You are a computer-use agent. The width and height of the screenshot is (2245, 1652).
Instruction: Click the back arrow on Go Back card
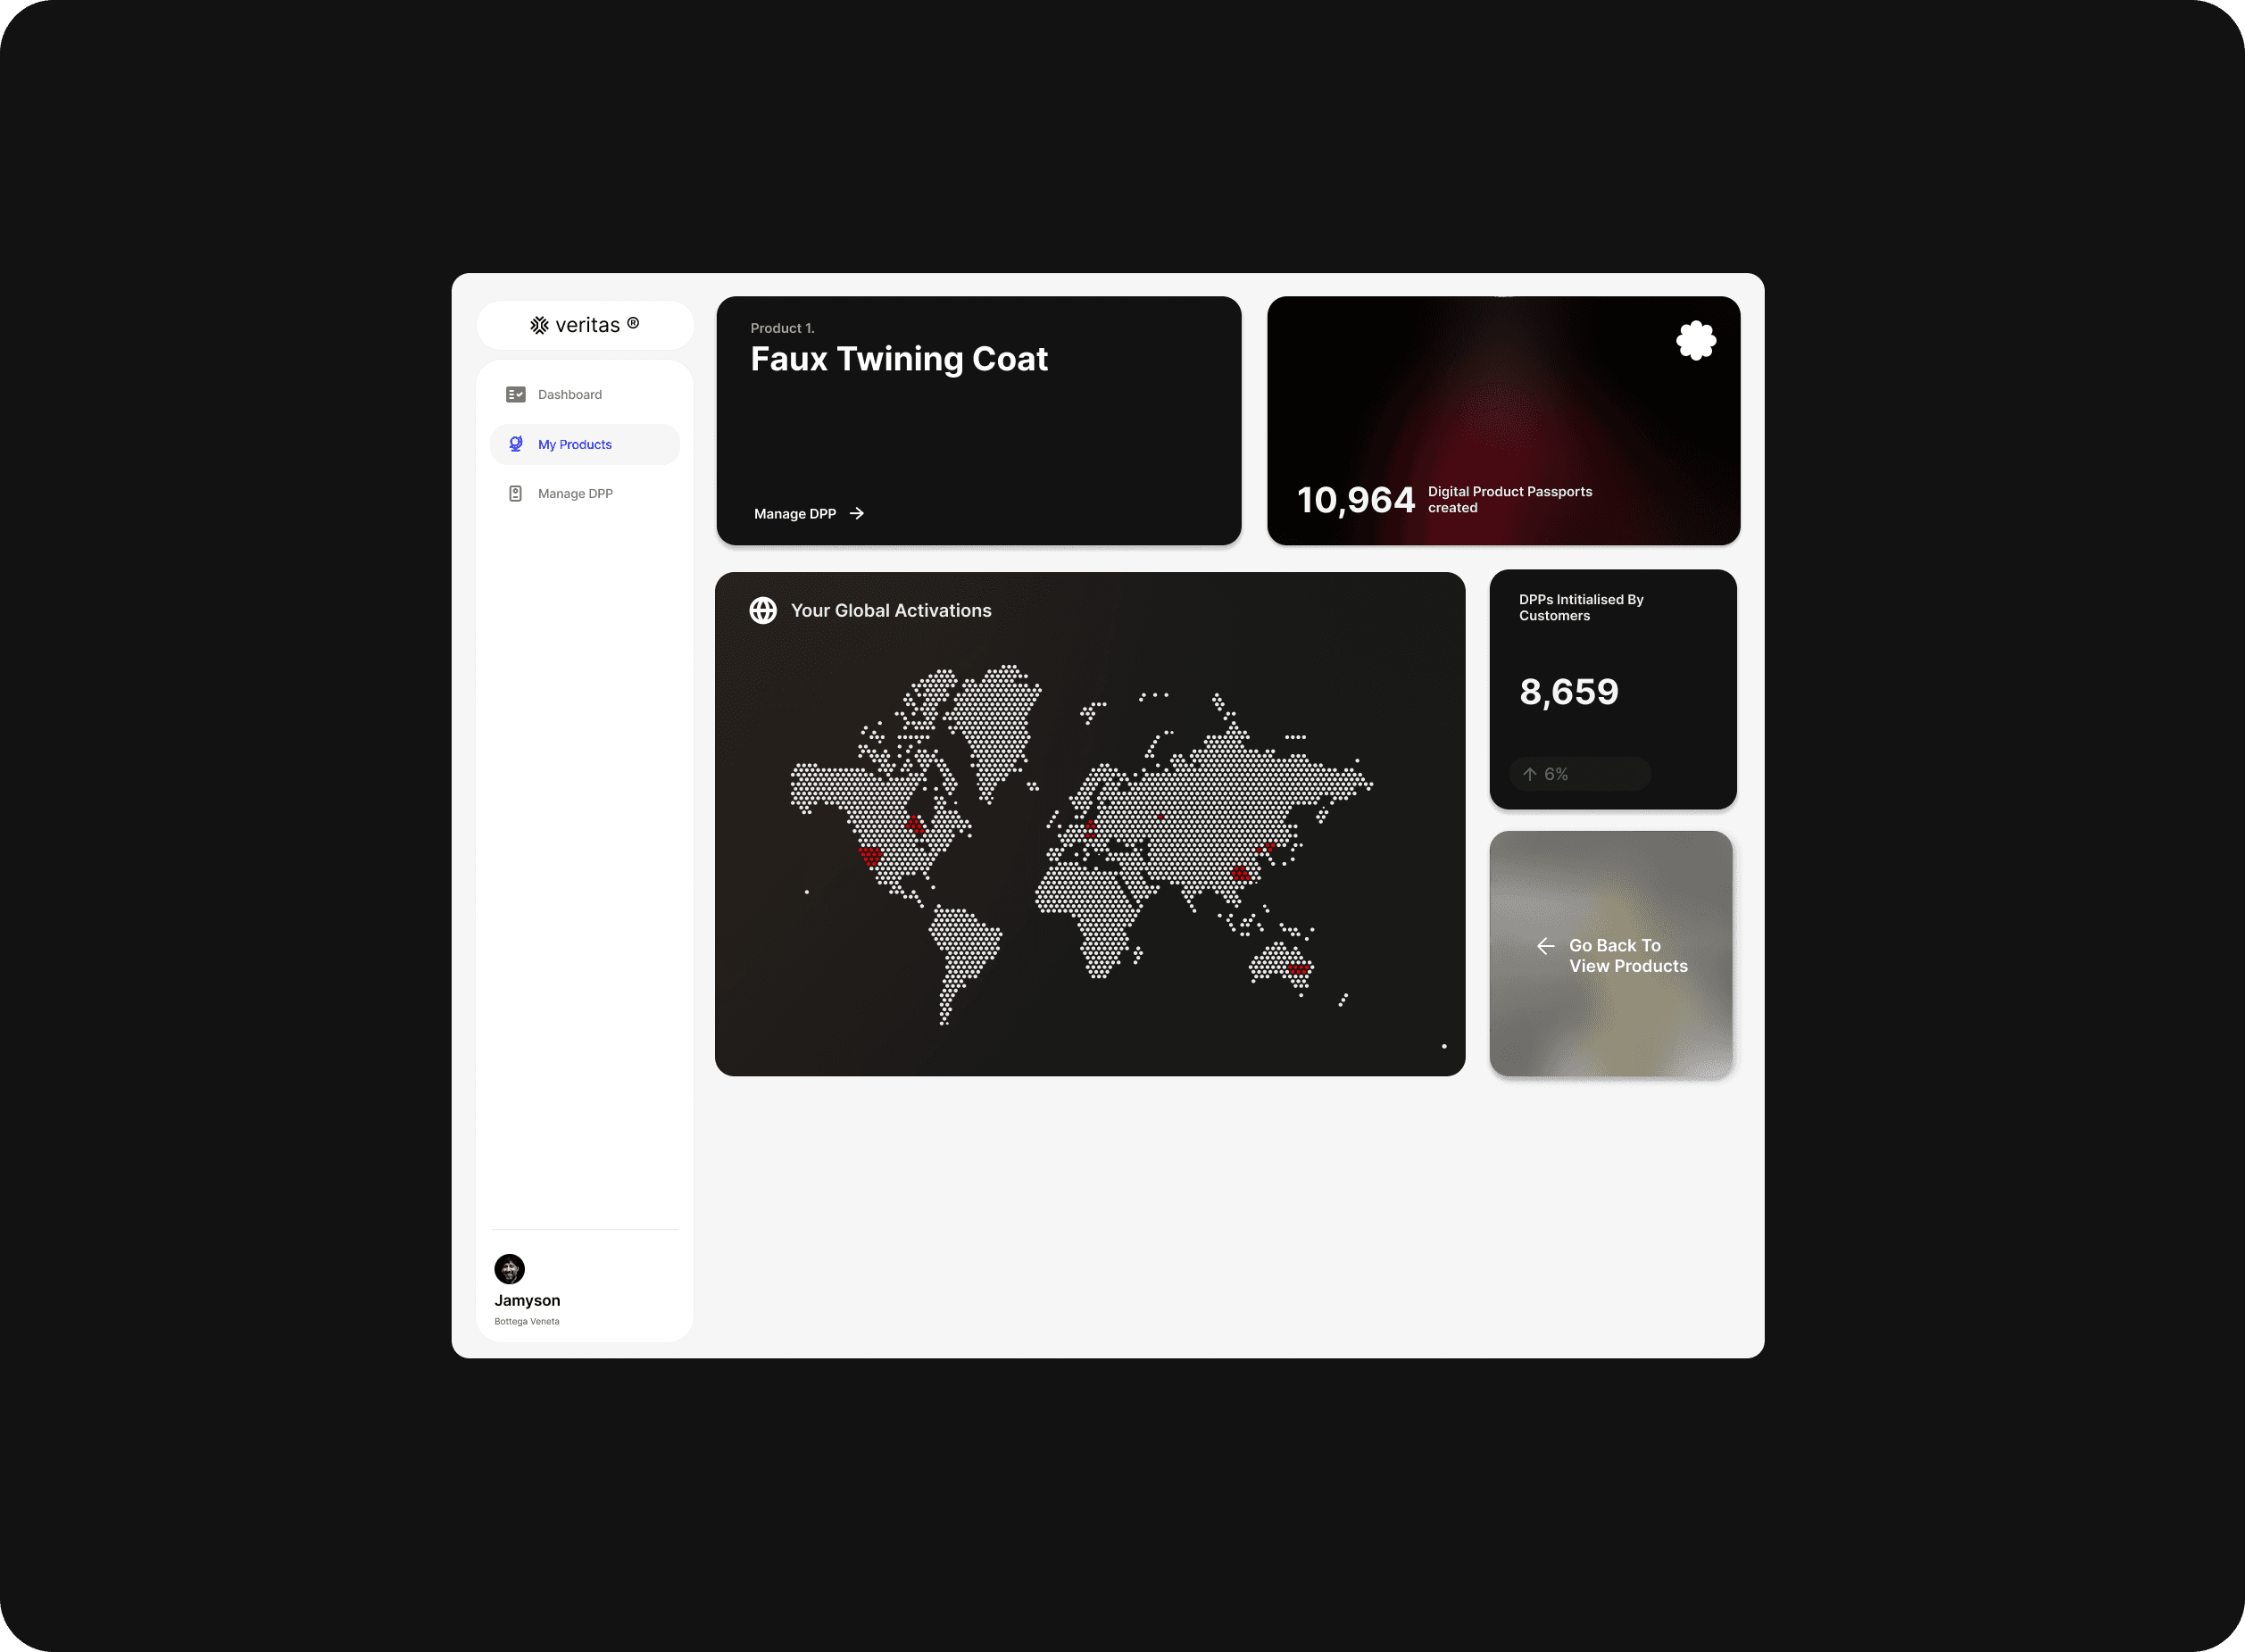(x=1545, y=946)
